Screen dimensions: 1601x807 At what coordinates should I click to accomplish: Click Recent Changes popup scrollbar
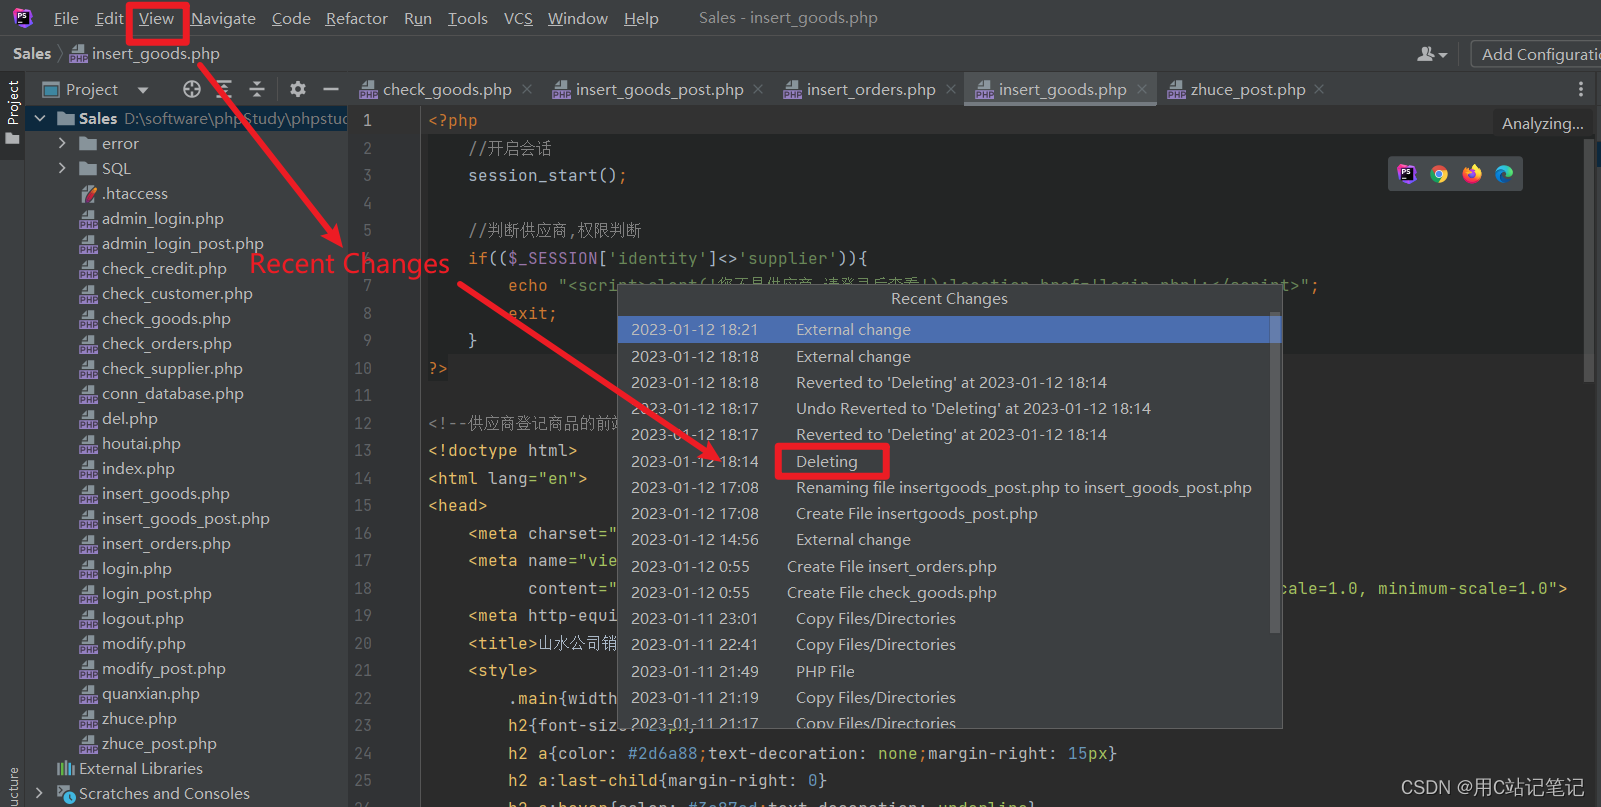(1275, 473)
